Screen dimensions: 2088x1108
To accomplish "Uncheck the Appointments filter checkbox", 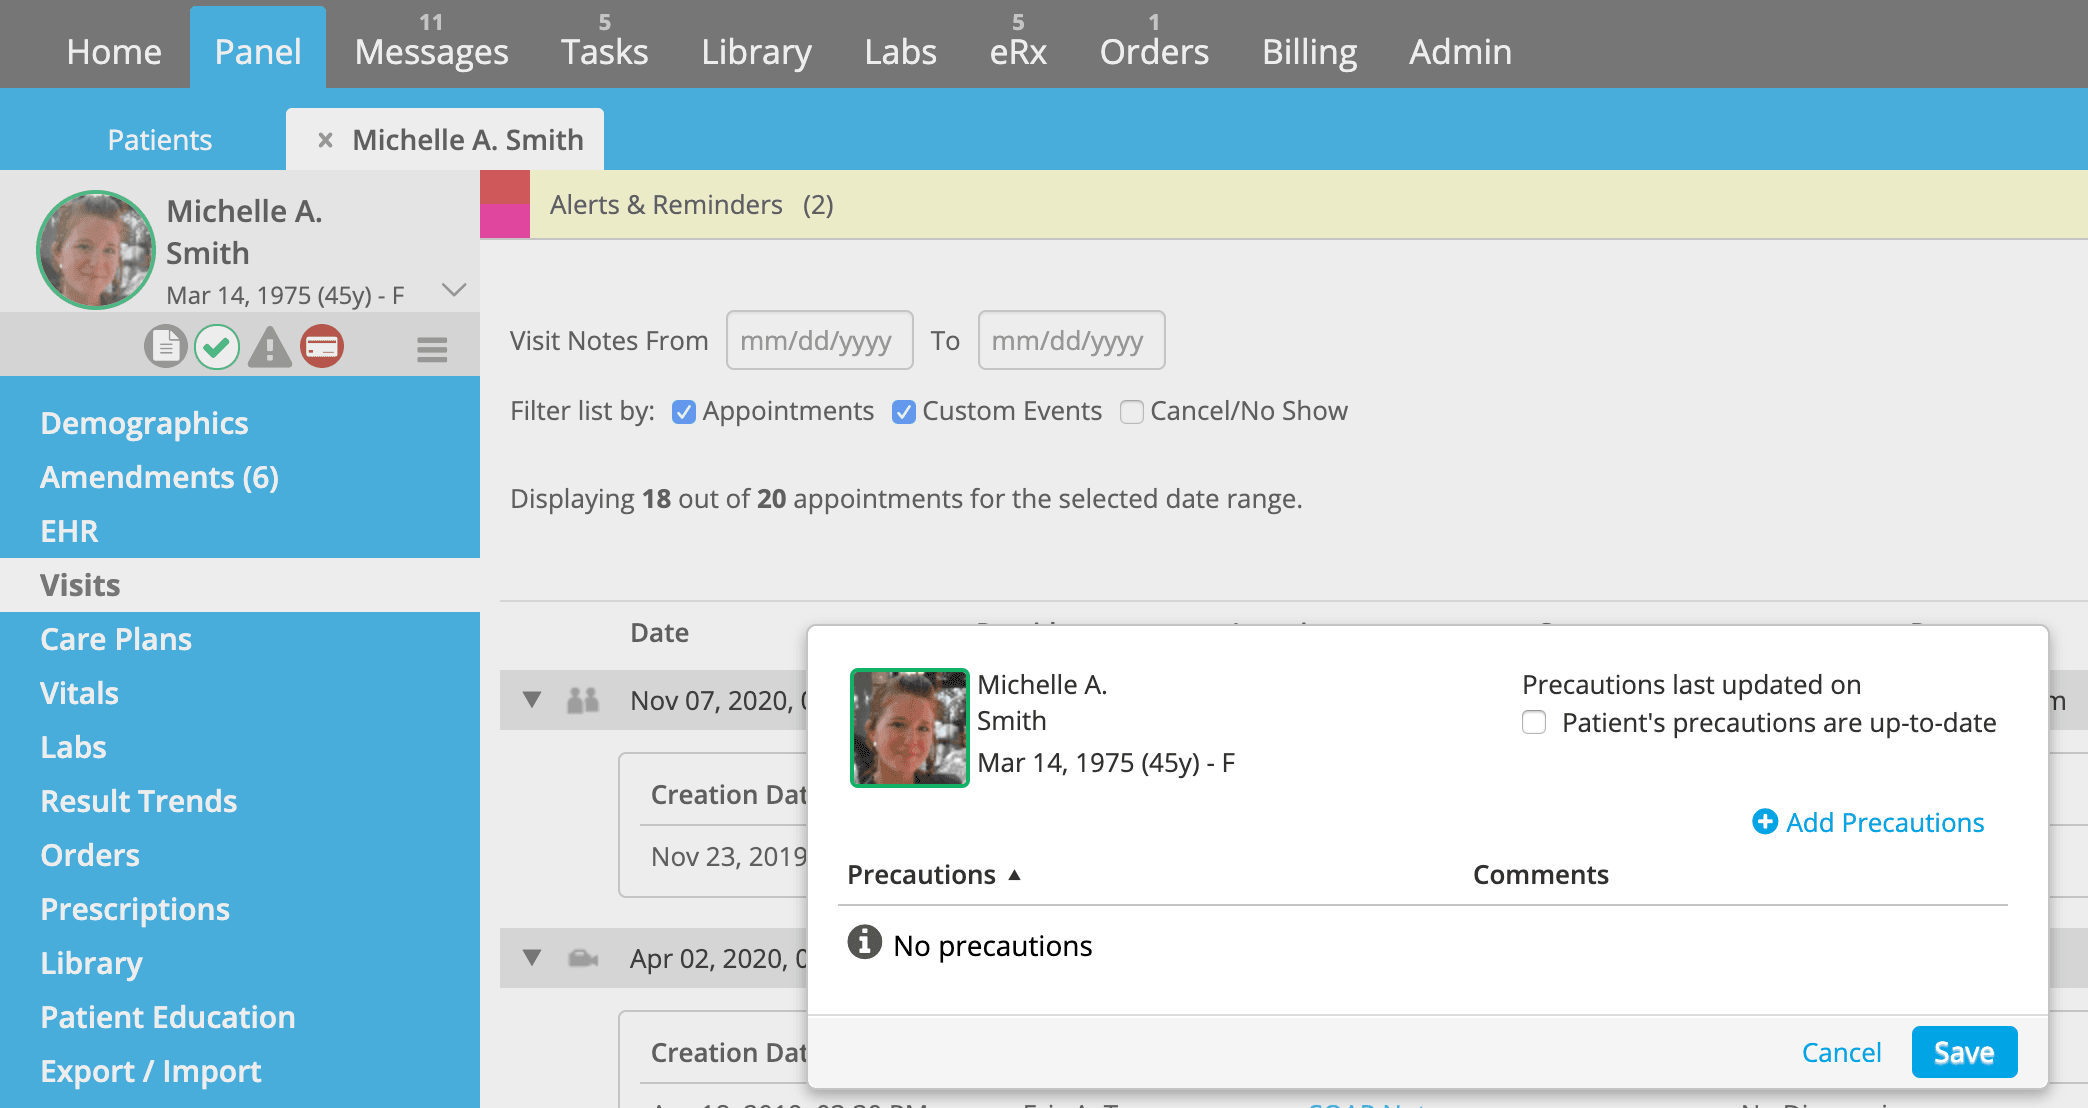I will click(684, 412).
